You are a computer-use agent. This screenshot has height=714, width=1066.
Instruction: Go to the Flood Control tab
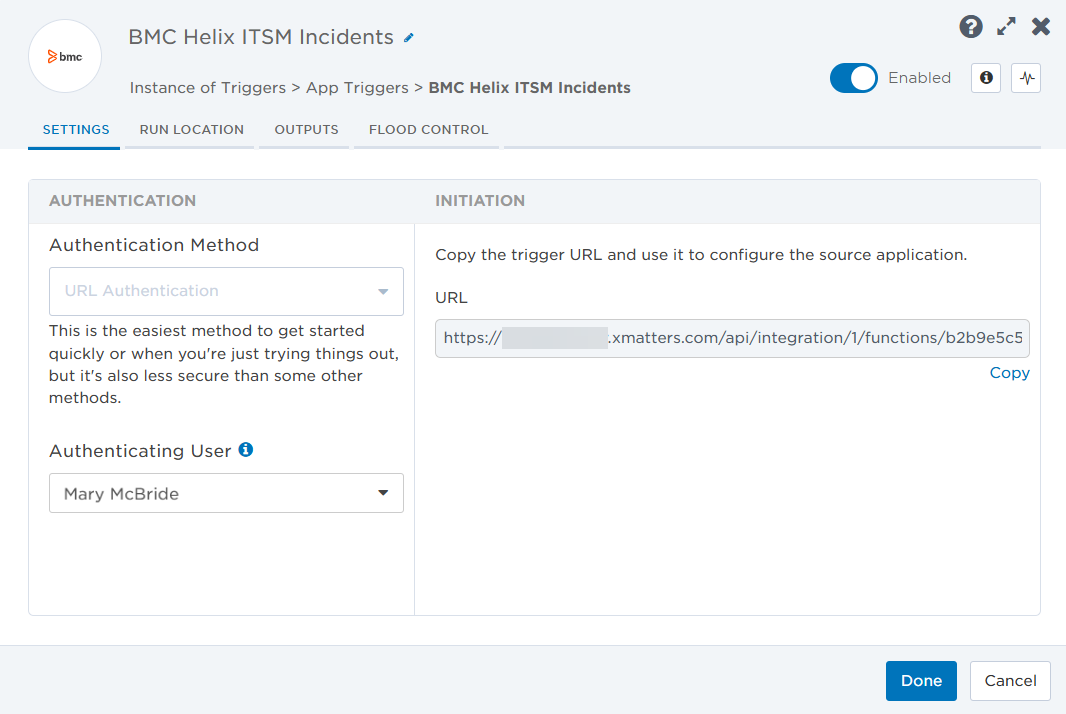(x=428, y=130)
